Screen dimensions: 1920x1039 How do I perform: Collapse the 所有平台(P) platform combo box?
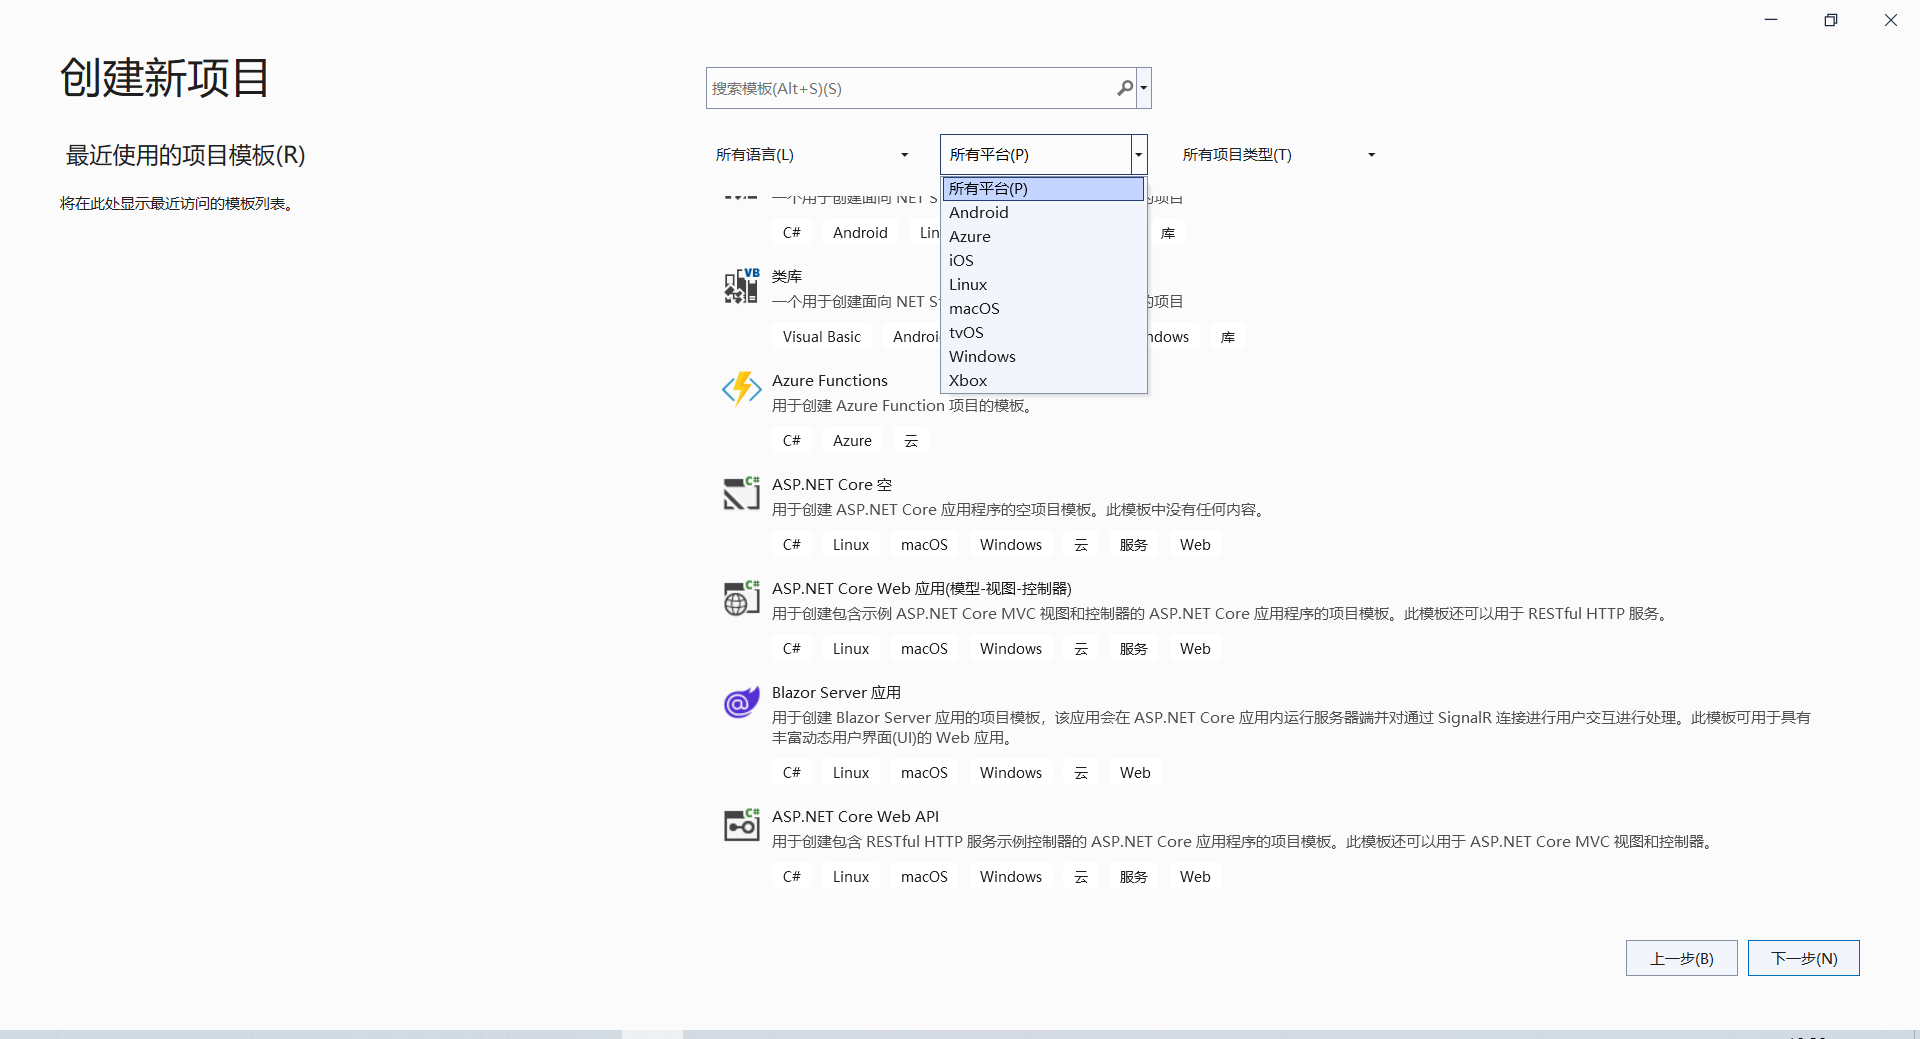1138,155
